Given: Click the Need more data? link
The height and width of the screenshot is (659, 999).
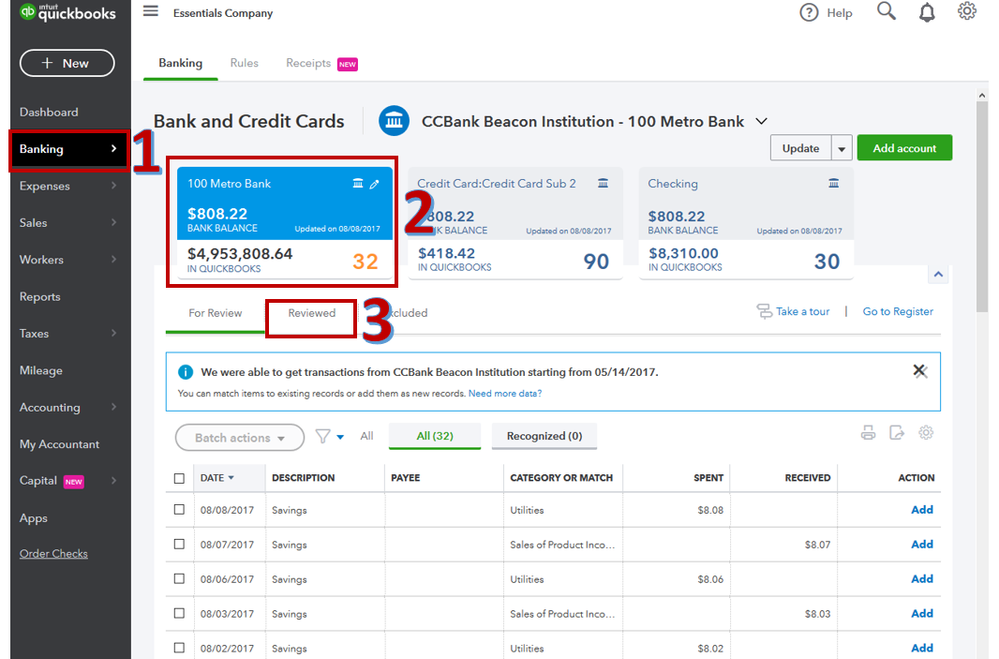Looking at the screenshot, I should tap(505, 393).
